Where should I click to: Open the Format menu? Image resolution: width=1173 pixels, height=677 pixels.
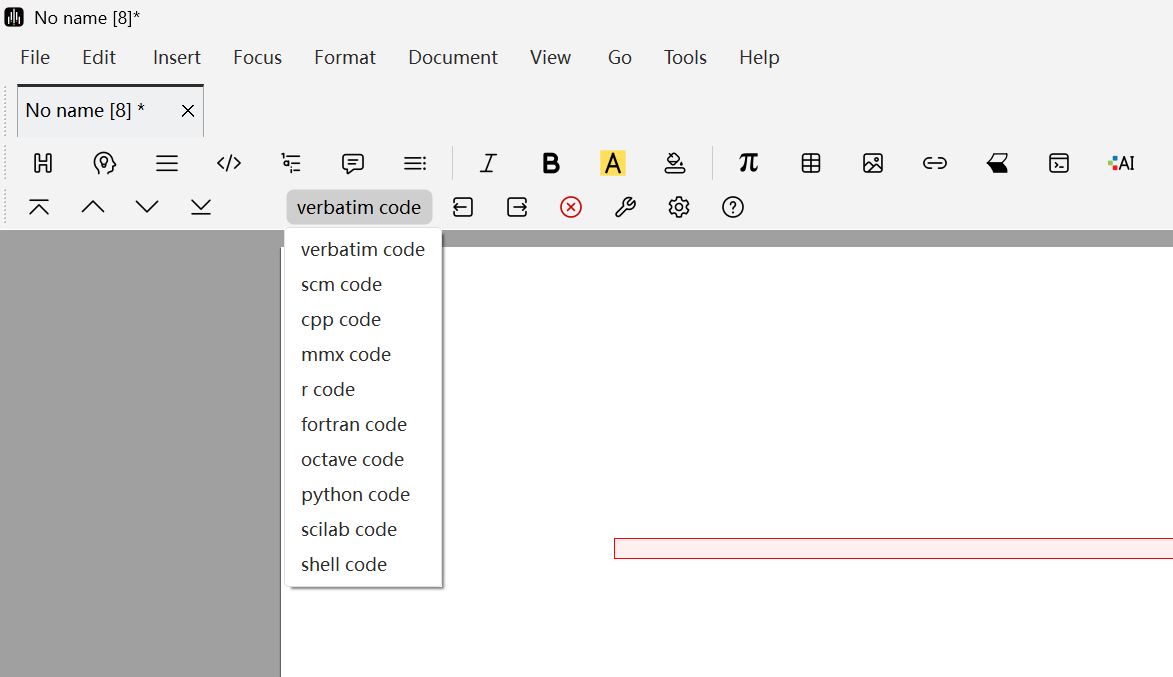point(345,57)
